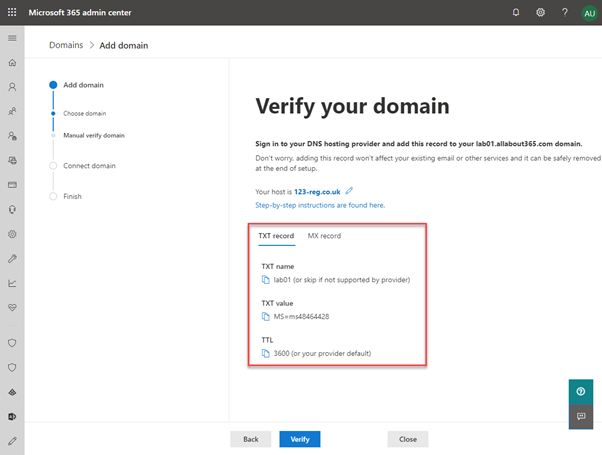Go to Home in the sidebar
This screenshot has width=602, height=455.
(12, 62)
